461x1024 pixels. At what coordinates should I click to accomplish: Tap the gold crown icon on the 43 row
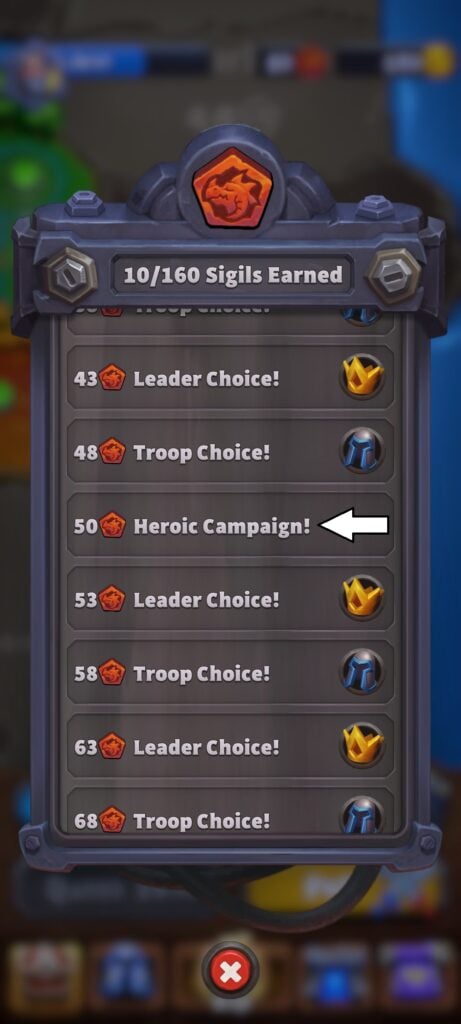pos(362,378)
